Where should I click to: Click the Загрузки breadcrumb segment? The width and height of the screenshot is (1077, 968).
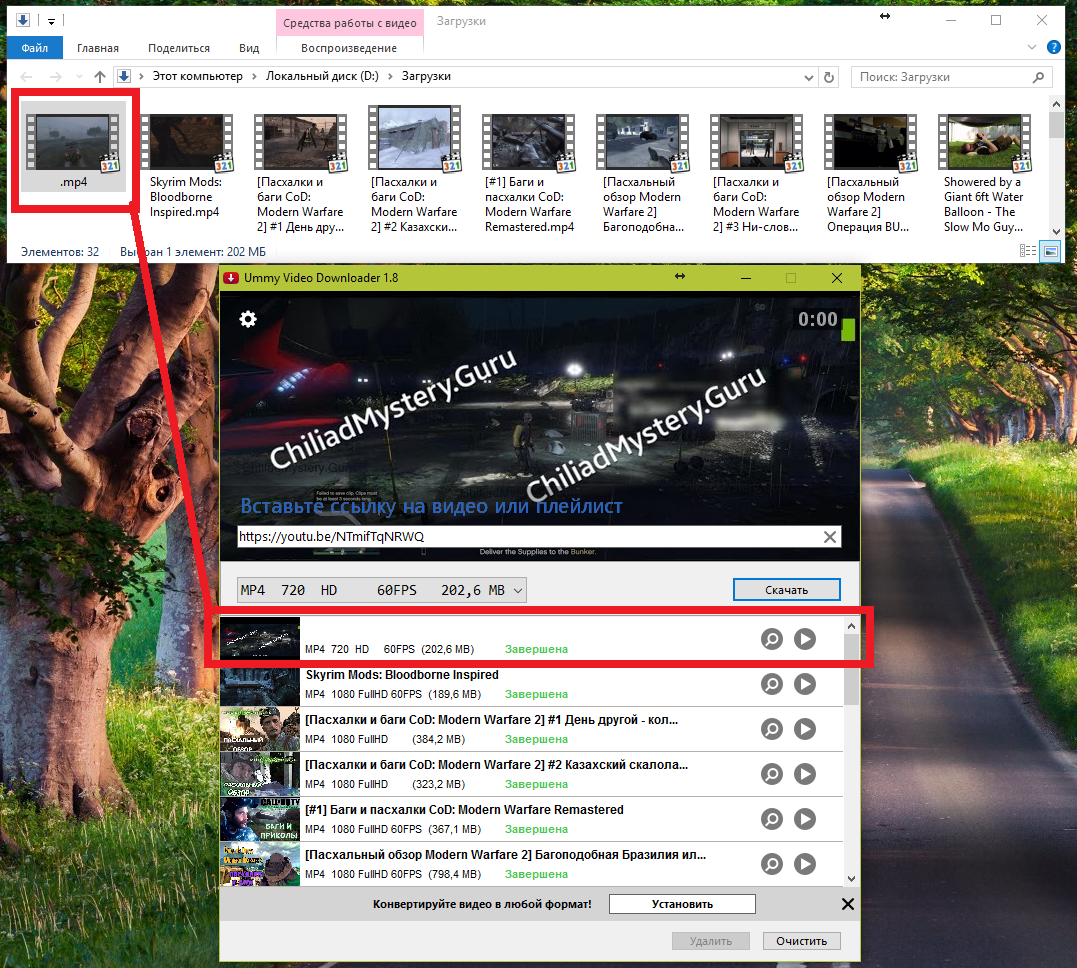pyautogui.click(x=426, y=76)
